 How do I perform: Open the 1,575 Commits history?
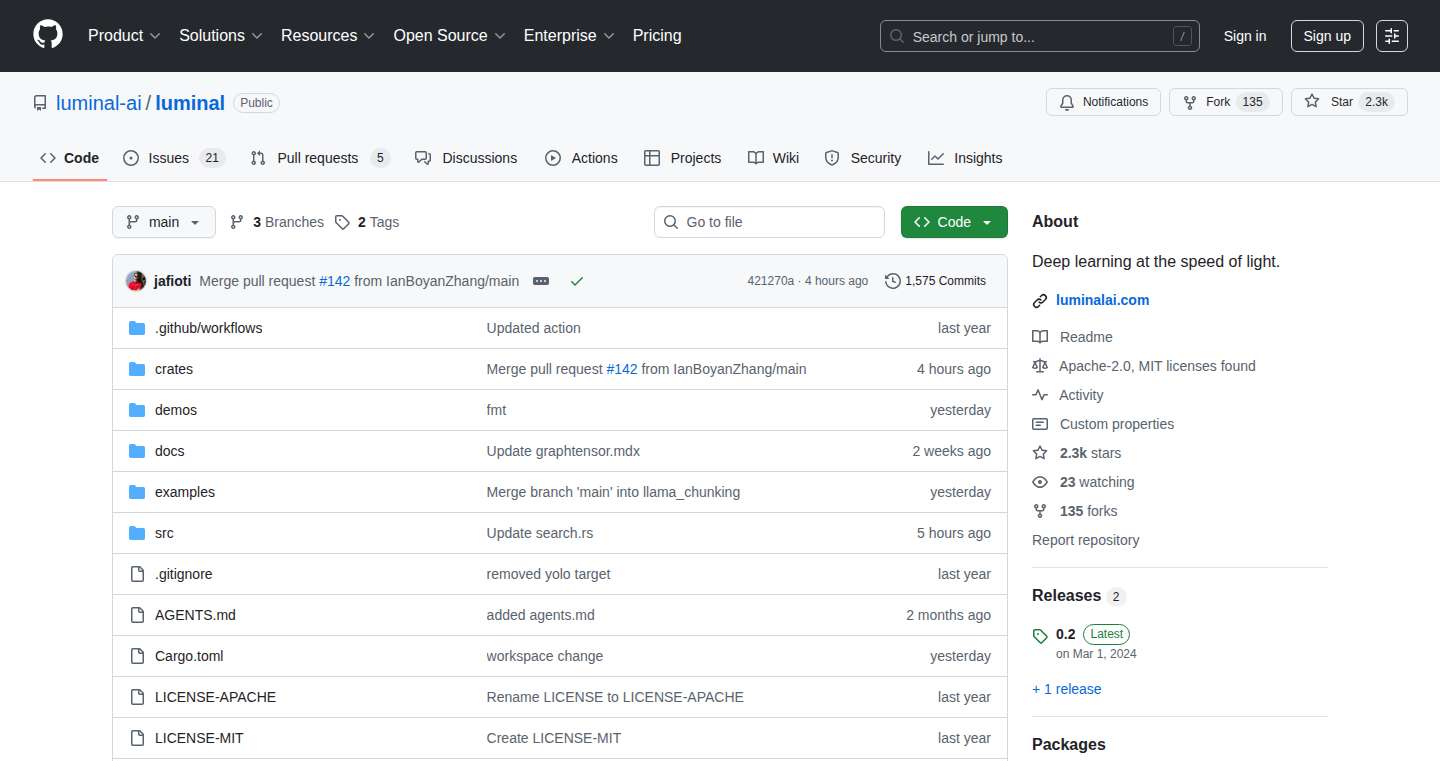click(936, 281)
